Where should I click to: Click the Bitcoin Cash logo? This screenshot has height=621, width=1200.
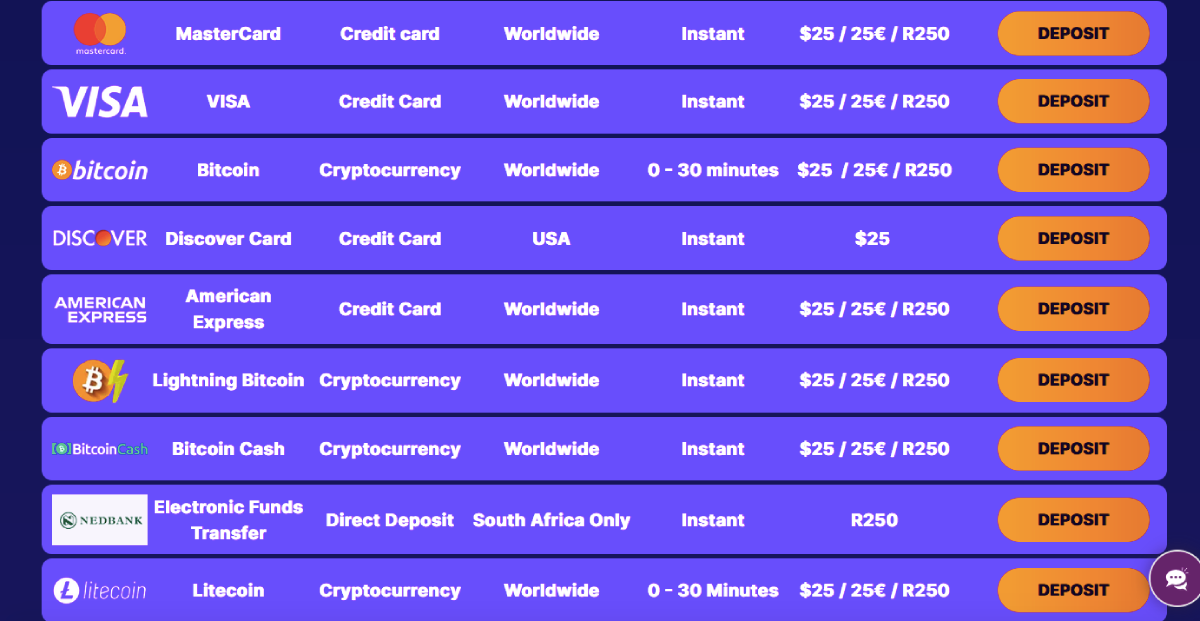tap(100, 449)
